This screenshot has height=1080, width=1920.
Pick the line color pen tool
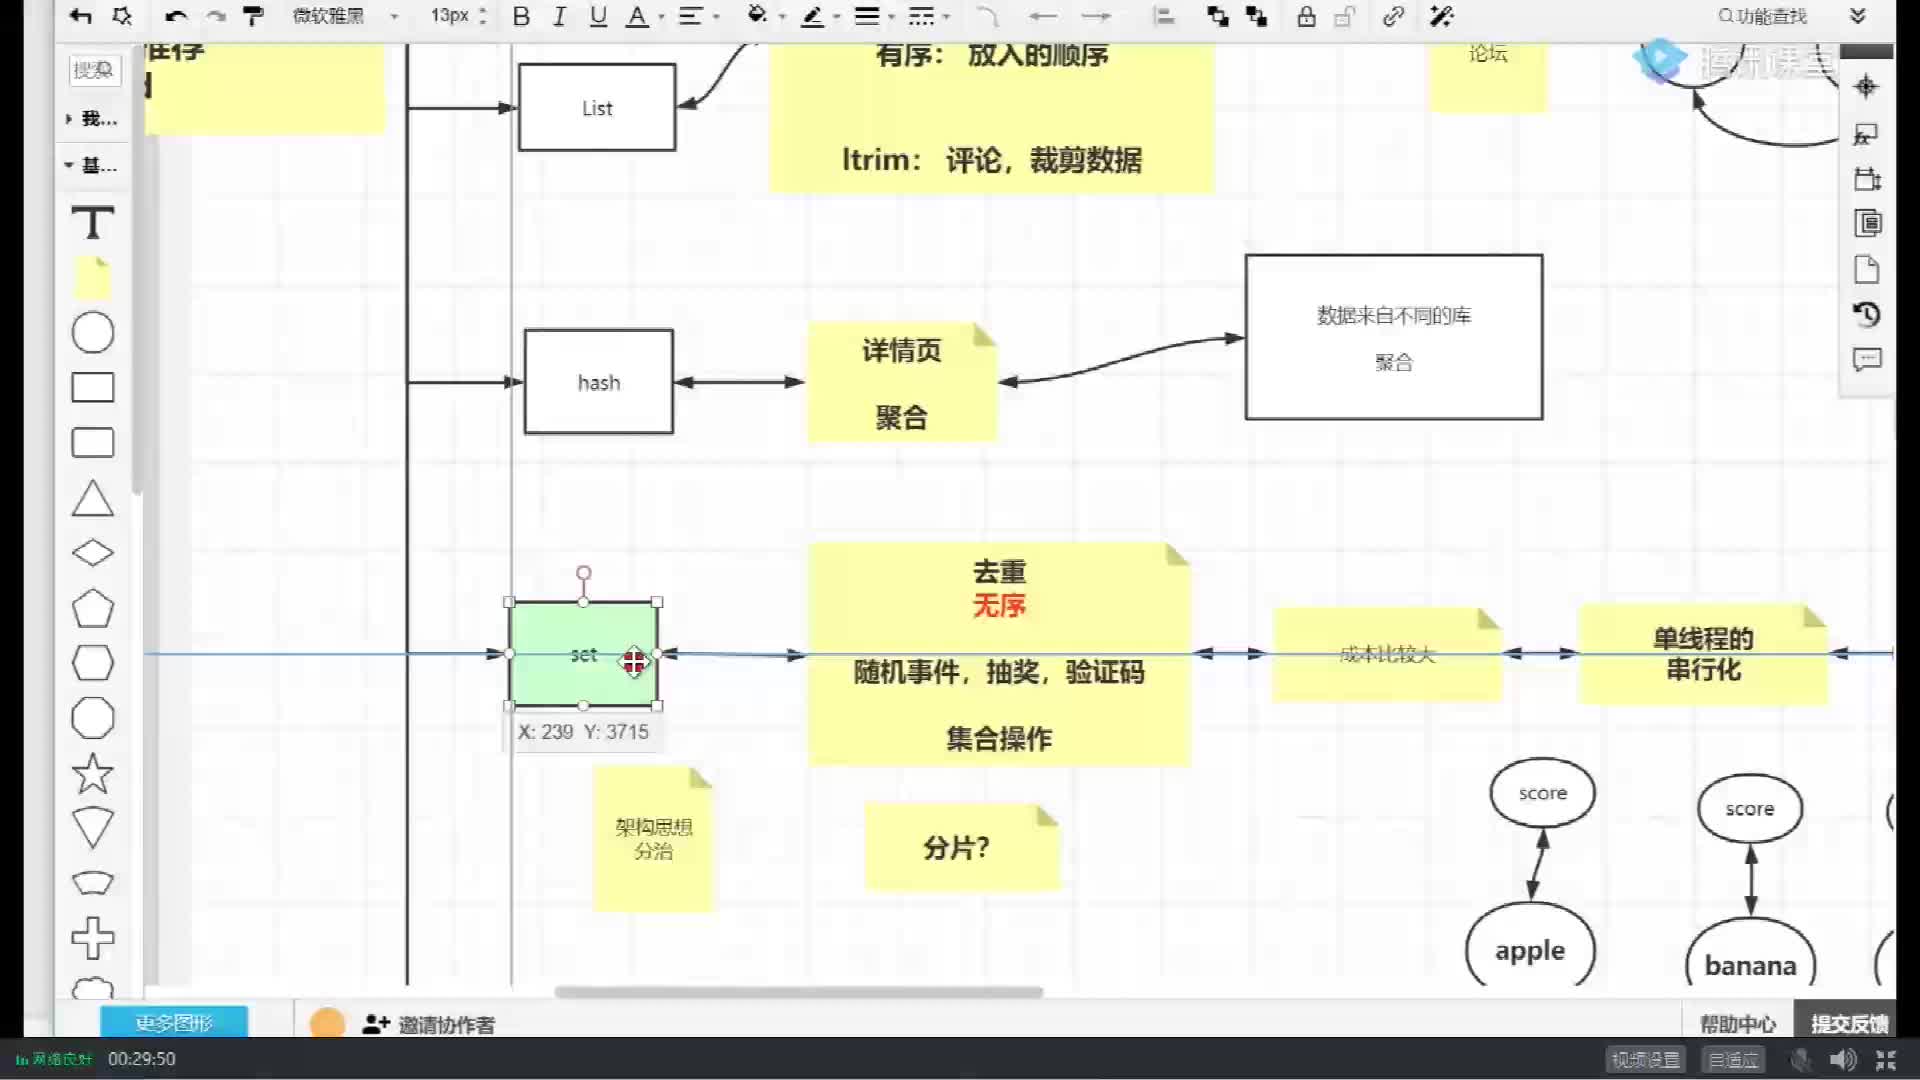pos(813,16)
